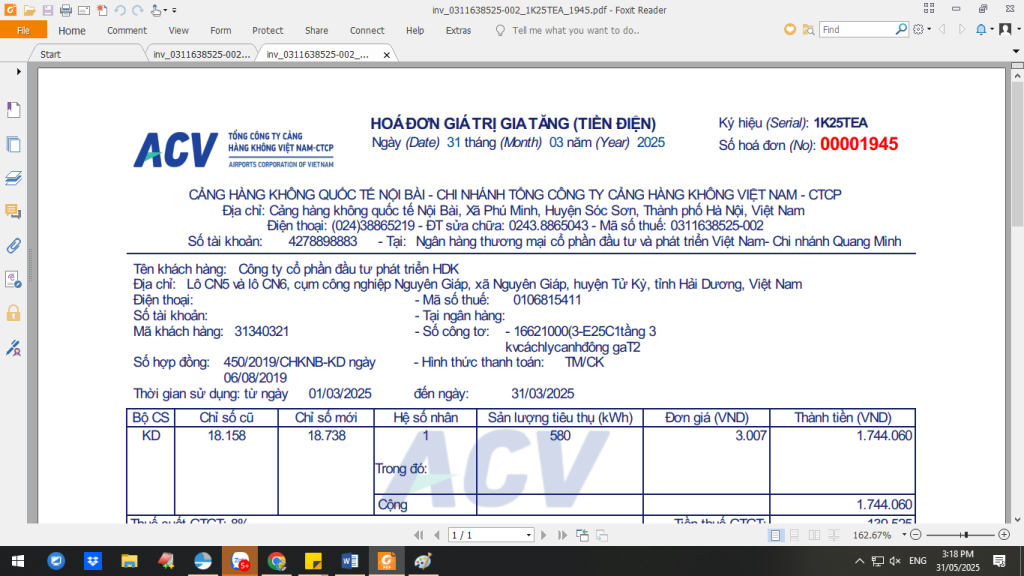Create new PDF from blank page icon

(102, 10)
